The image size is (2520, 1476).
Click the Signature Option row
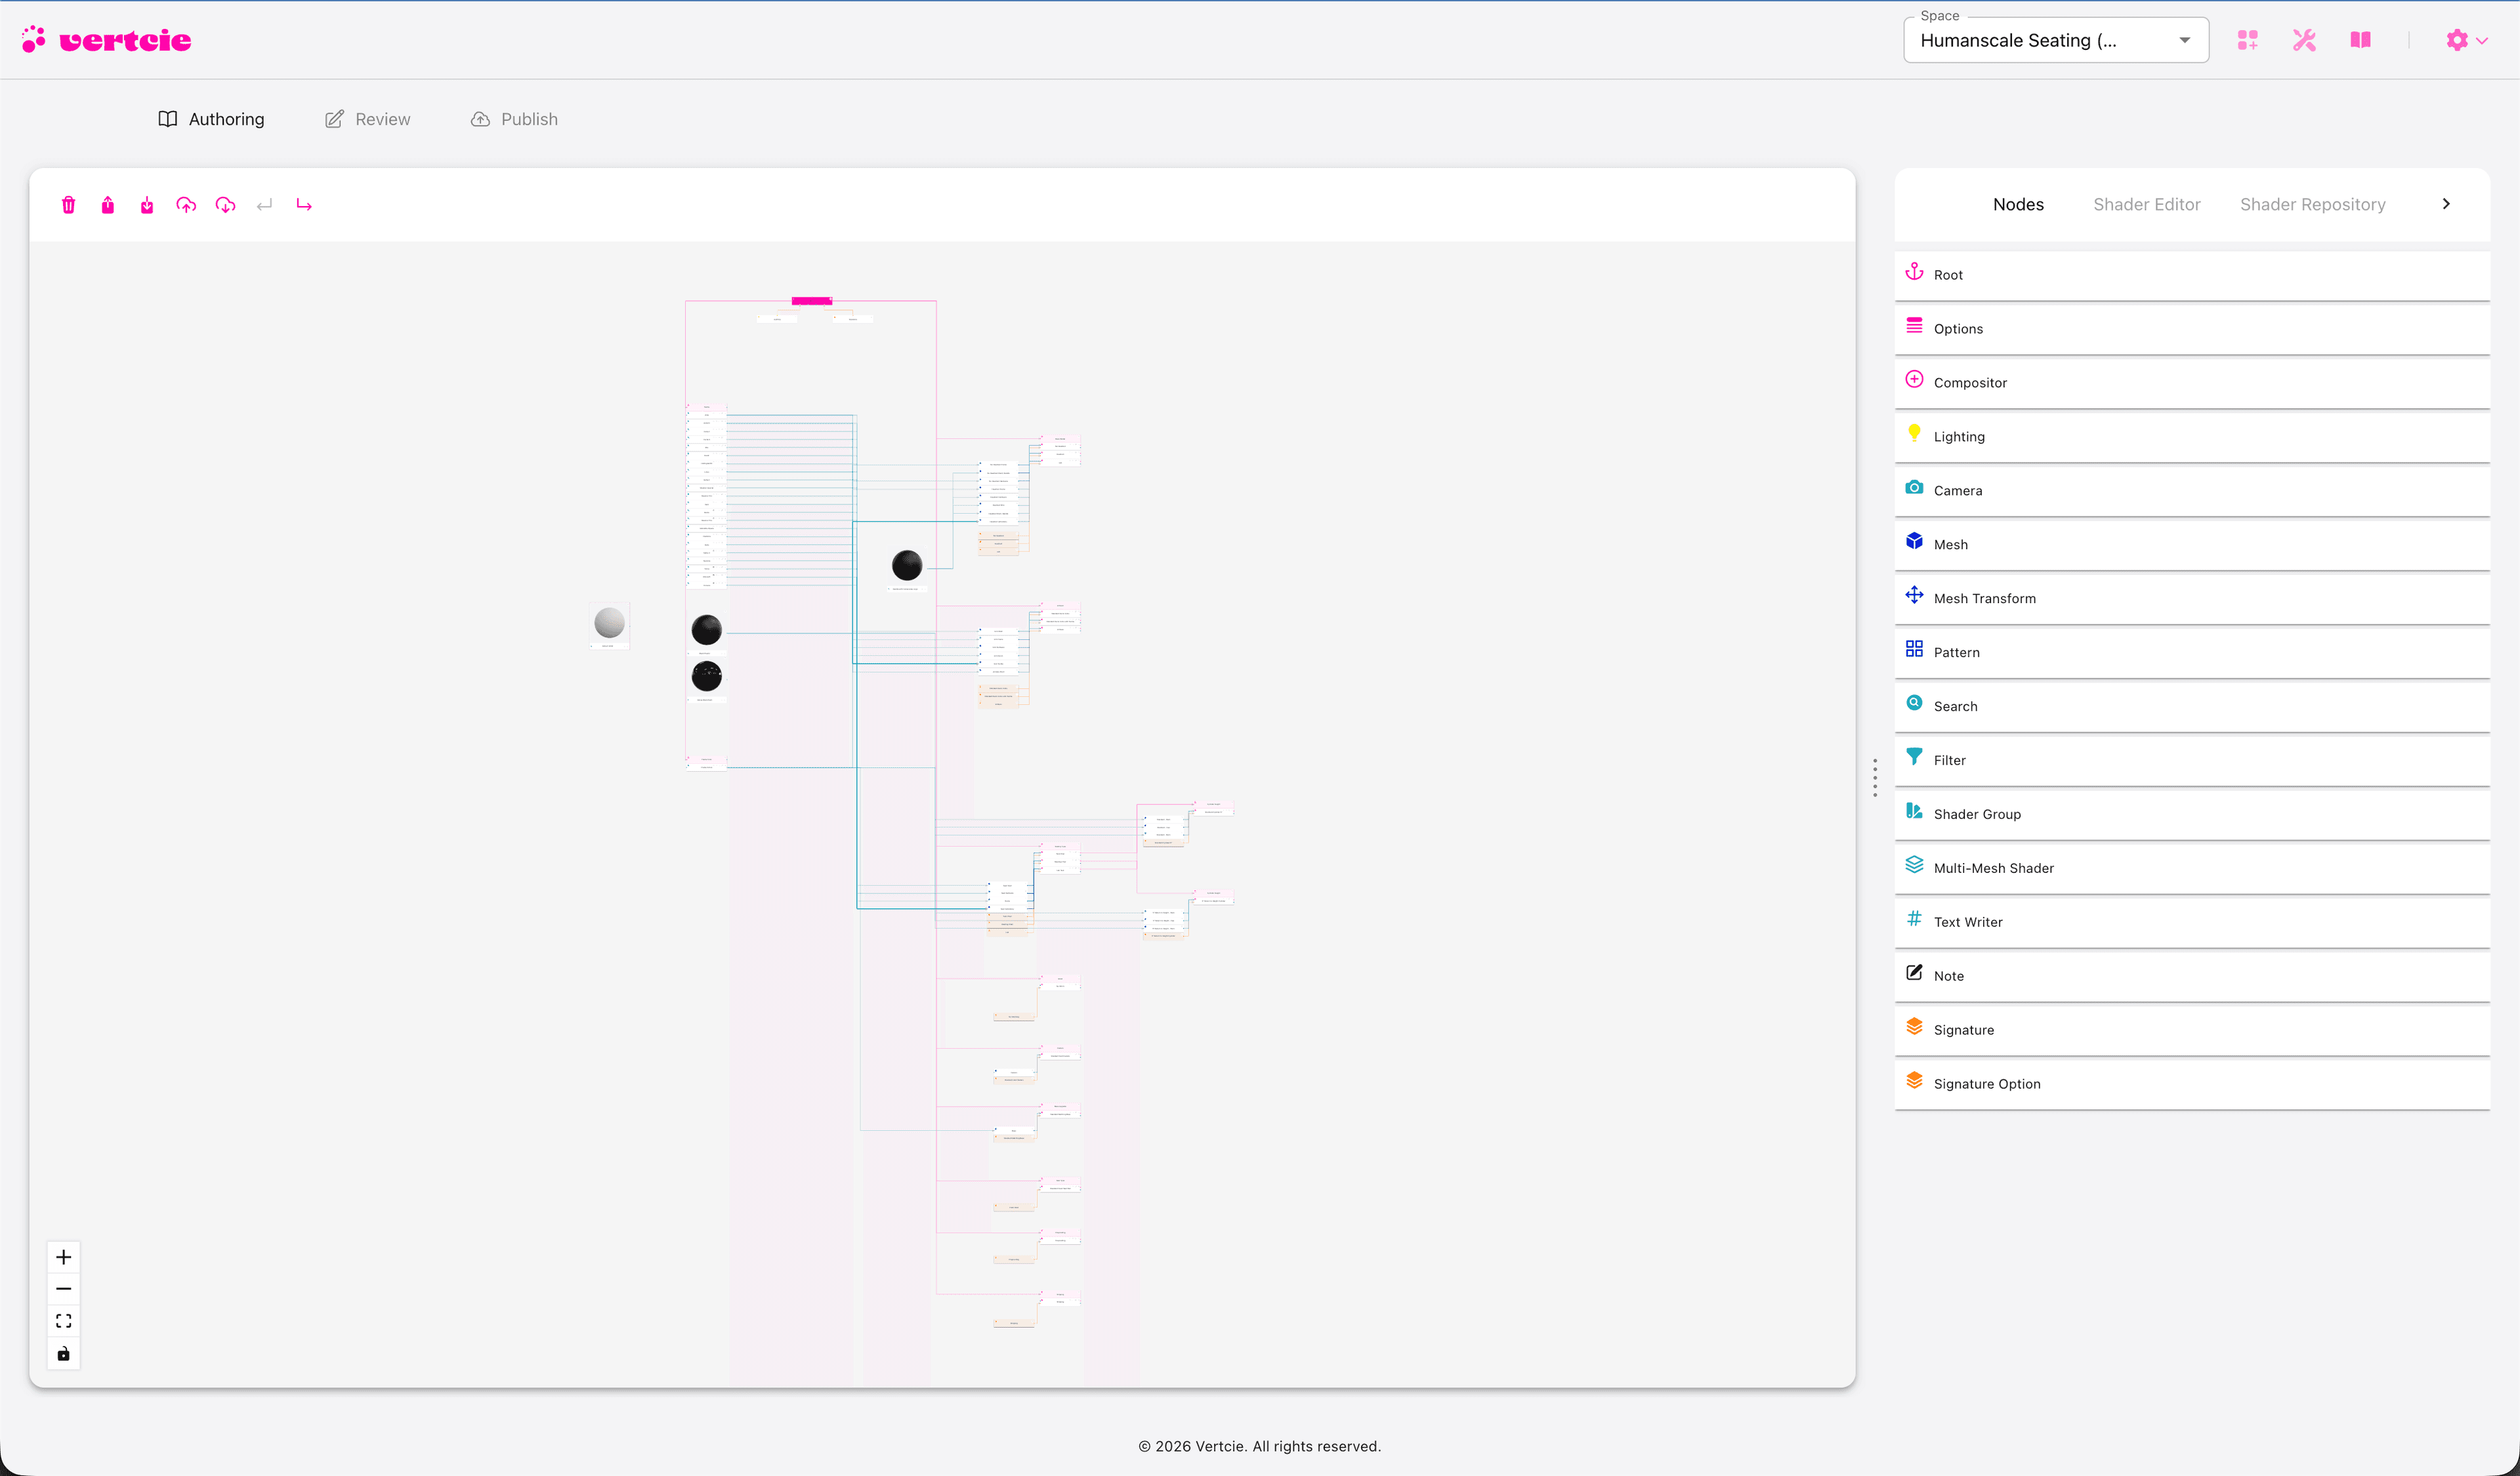point(2192,1084)
